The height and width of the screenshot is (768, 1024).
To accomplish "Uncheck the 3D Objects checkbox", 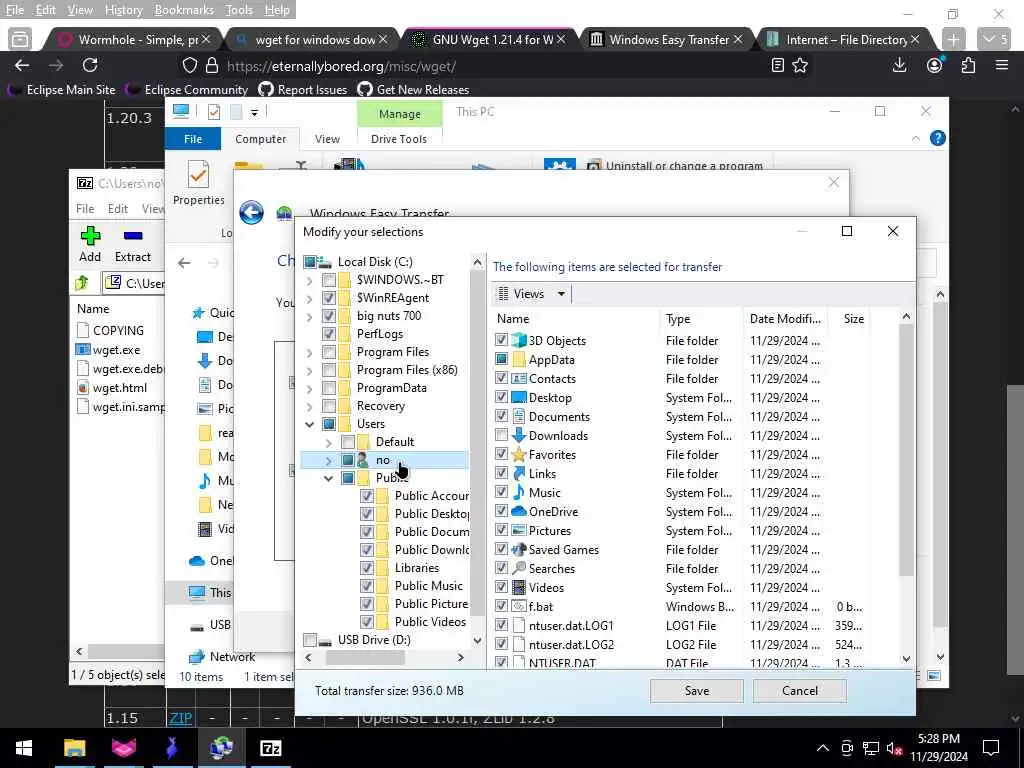I will tap(501, 340).
